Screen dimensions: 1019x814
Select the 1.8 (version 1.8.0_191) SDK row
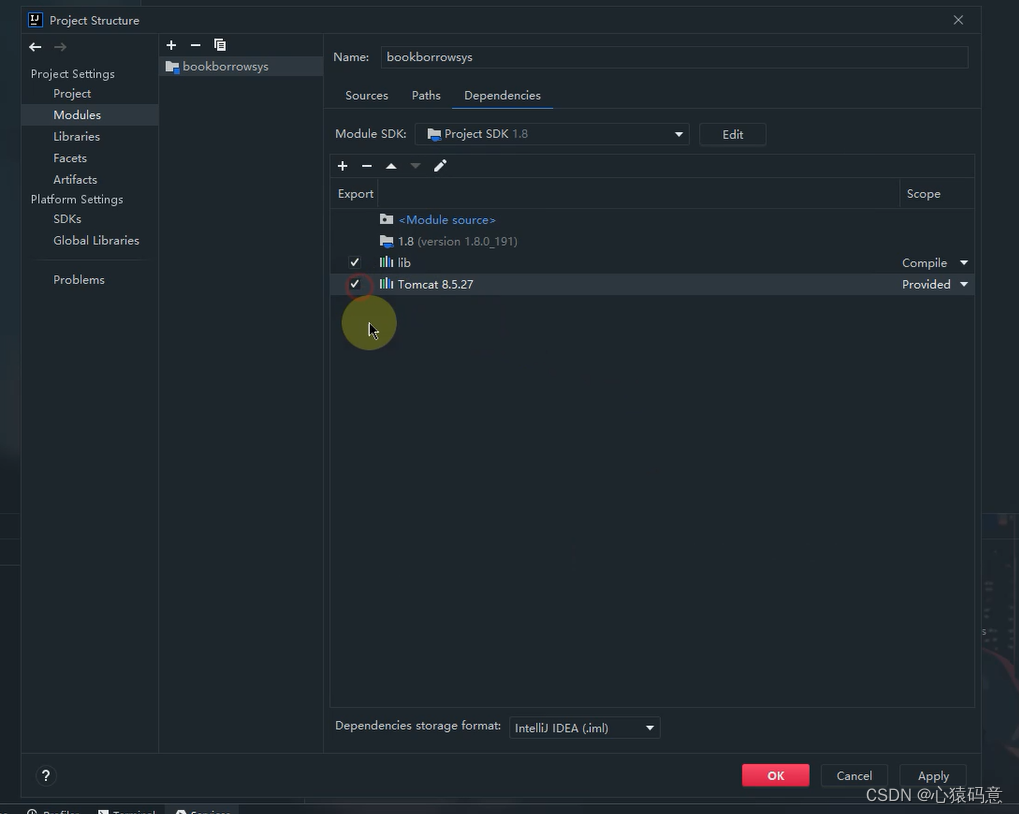coord(652,241)
